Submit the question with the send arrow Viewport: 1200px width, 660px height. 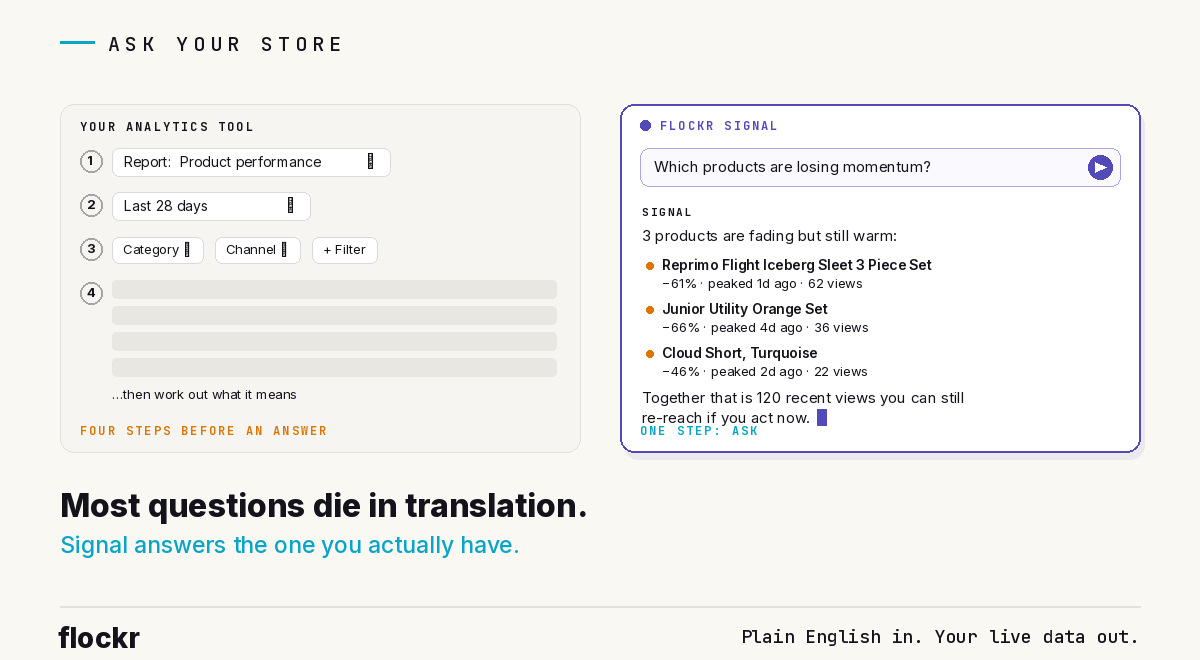tap(1100, 167)
